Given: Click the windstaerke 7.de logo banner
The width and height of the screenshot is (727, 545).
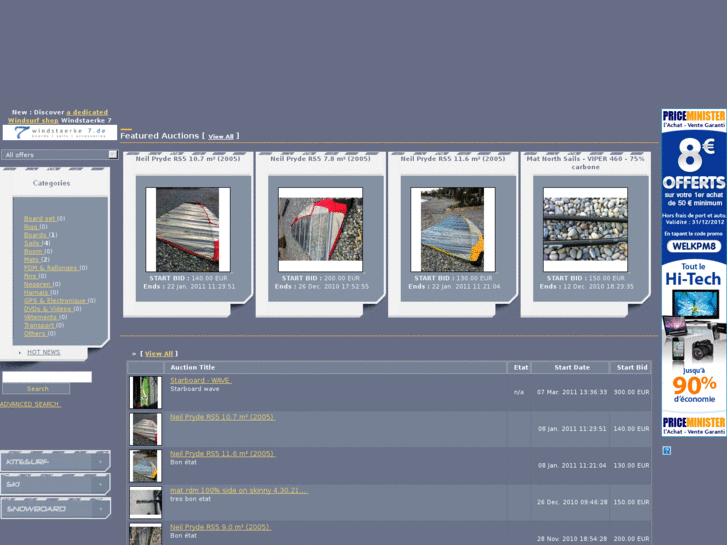Looking at the screenshot, I should pyautogui.click(x=60, y=133).
